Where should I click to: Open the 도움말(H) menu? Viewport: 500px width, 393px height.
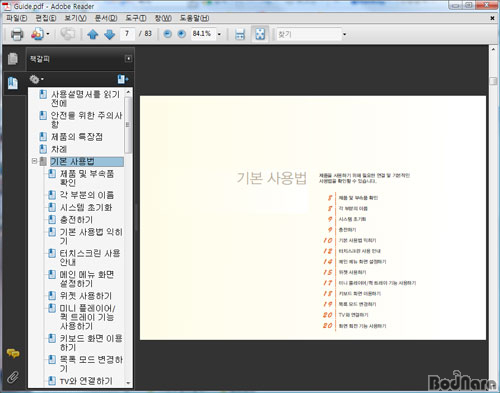(x=194, y=18)
